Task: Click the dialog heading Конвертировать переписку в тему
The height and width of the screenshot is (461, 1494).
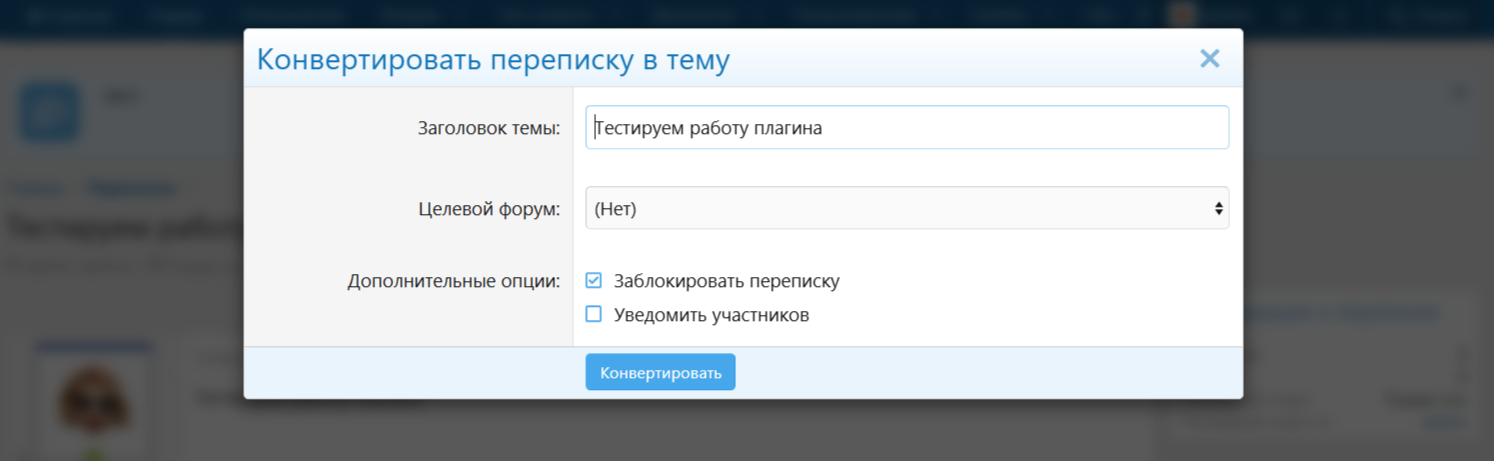Action: [493, 60]
